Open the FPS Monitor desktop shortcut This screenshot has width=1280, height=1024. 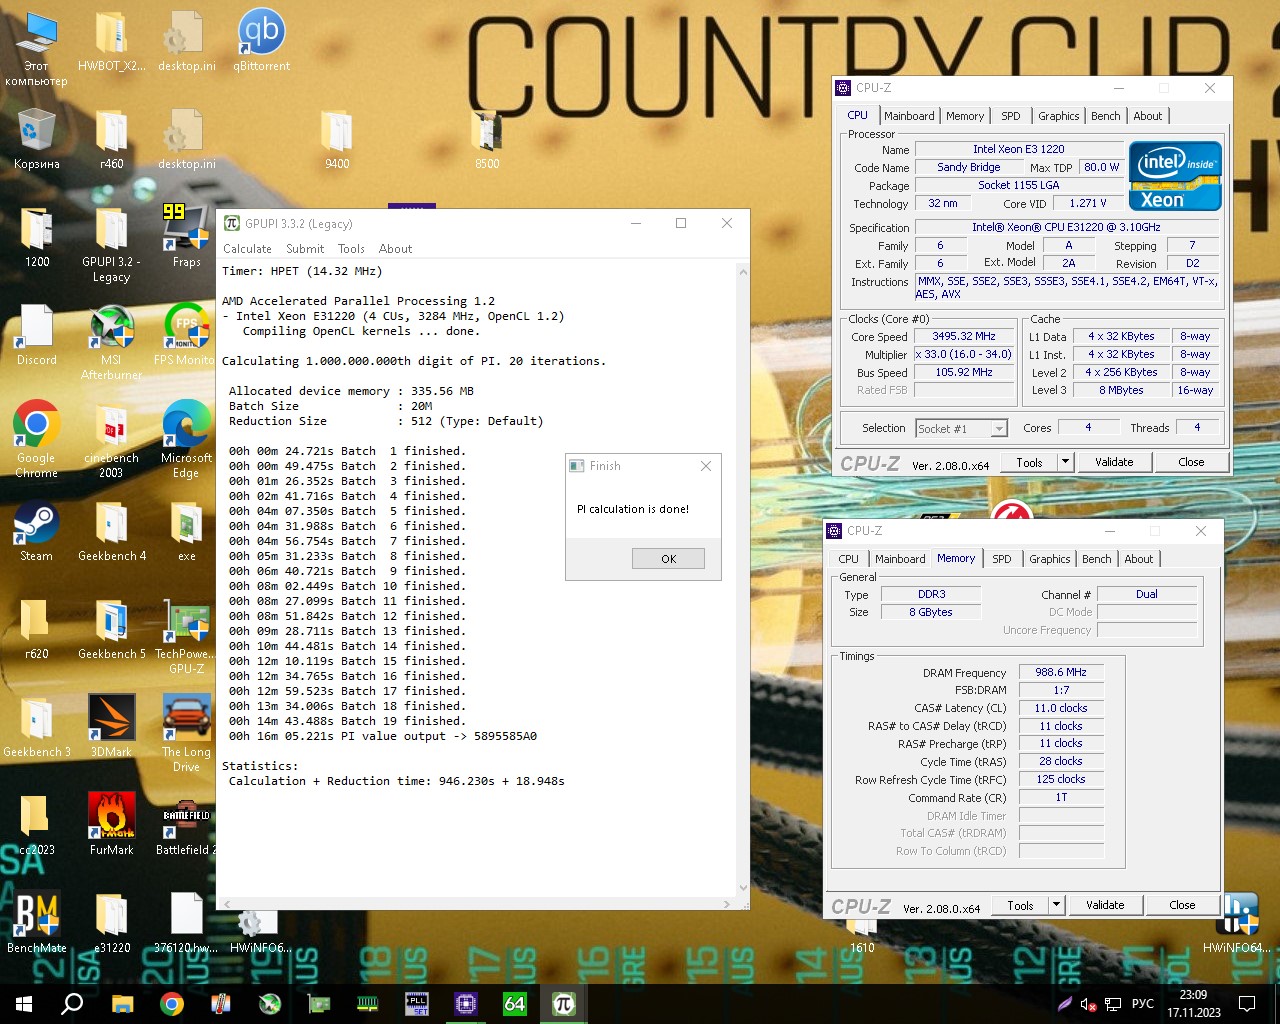pos(187,334)
